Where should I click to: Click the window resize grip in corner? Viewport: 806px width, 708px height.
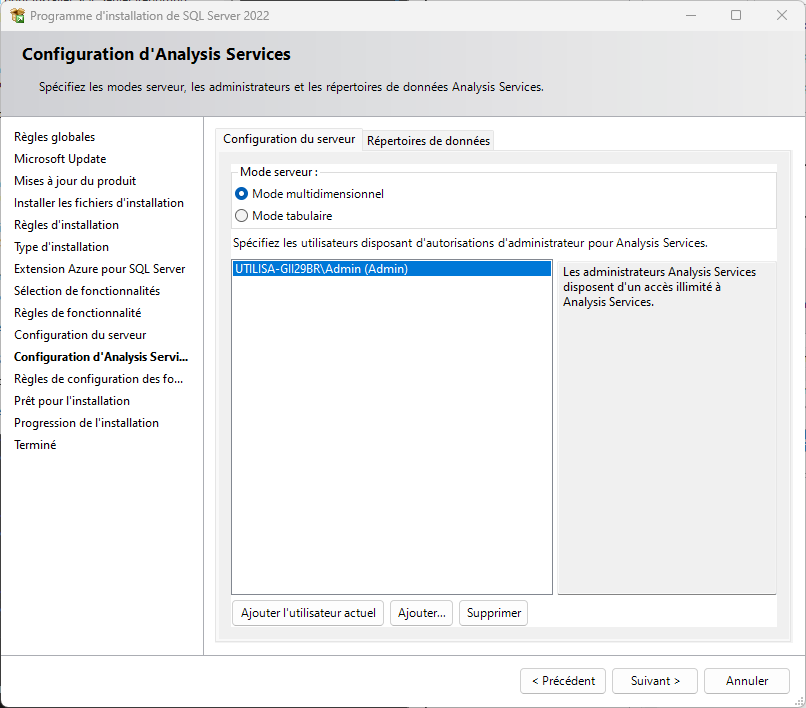pos(799,701)
